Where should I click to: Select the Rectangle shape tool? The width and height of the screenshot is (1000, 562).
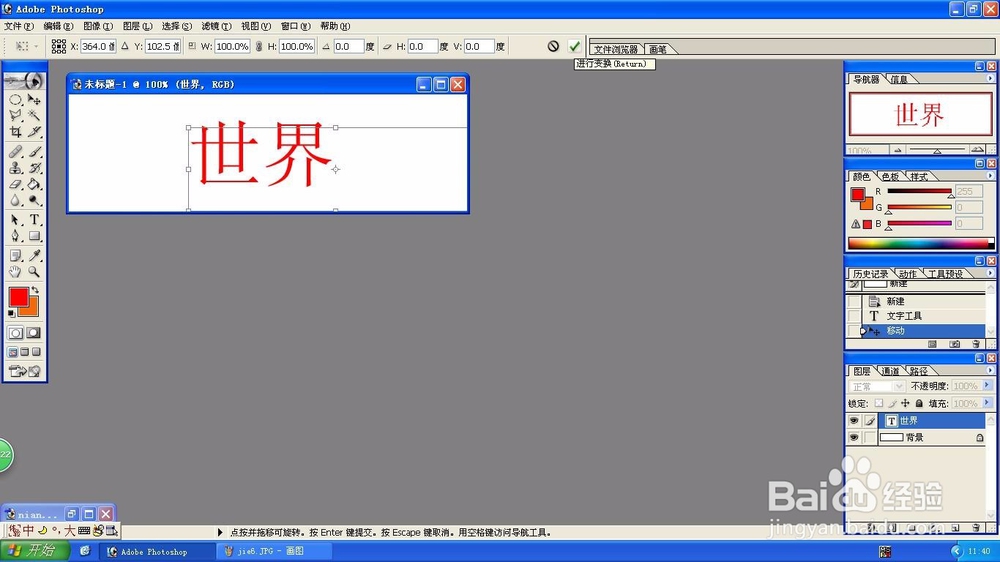[34, 236]
